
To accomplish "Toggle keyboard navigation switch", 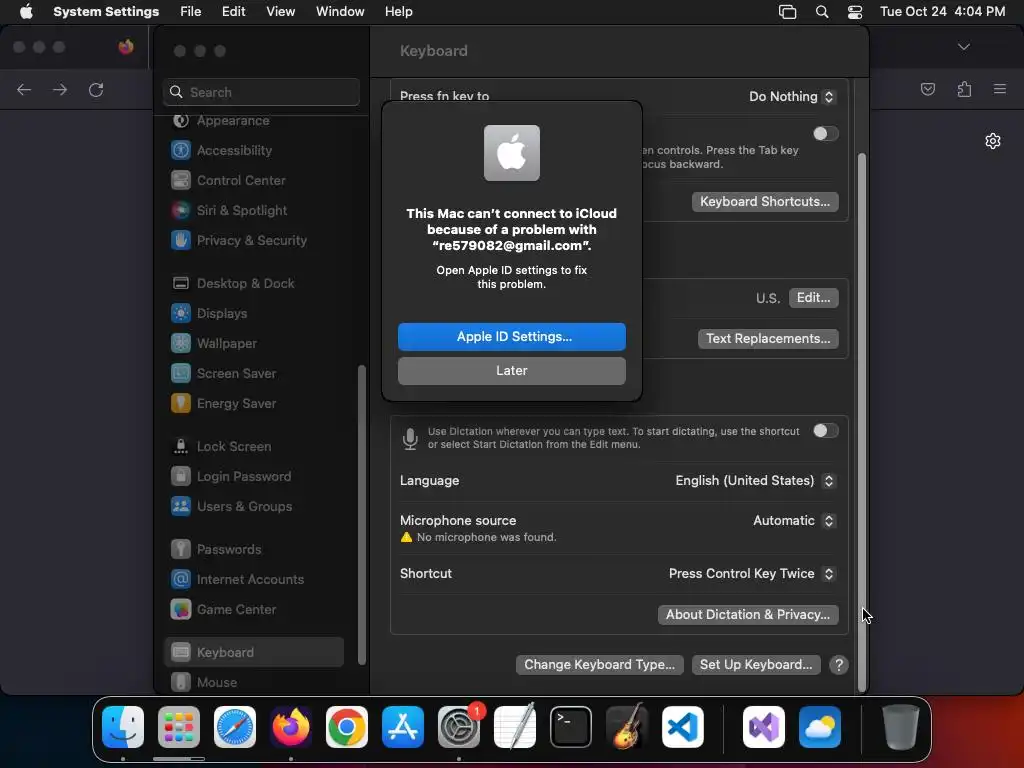I will coord(825,134).
